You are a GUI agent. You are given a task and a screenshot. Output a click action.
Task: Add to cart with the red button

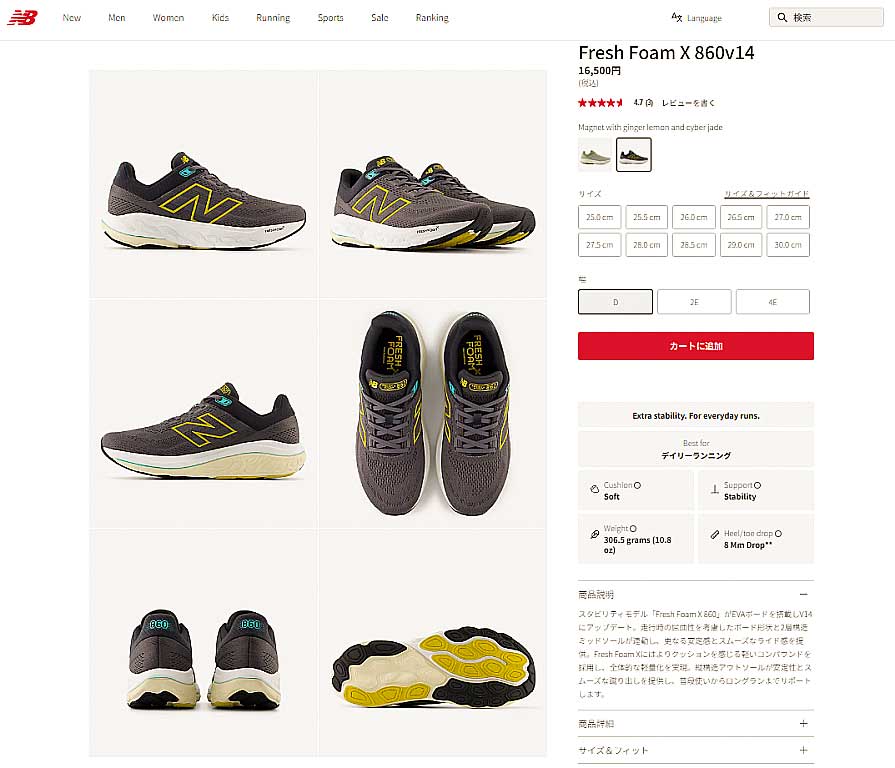[696, 346]
